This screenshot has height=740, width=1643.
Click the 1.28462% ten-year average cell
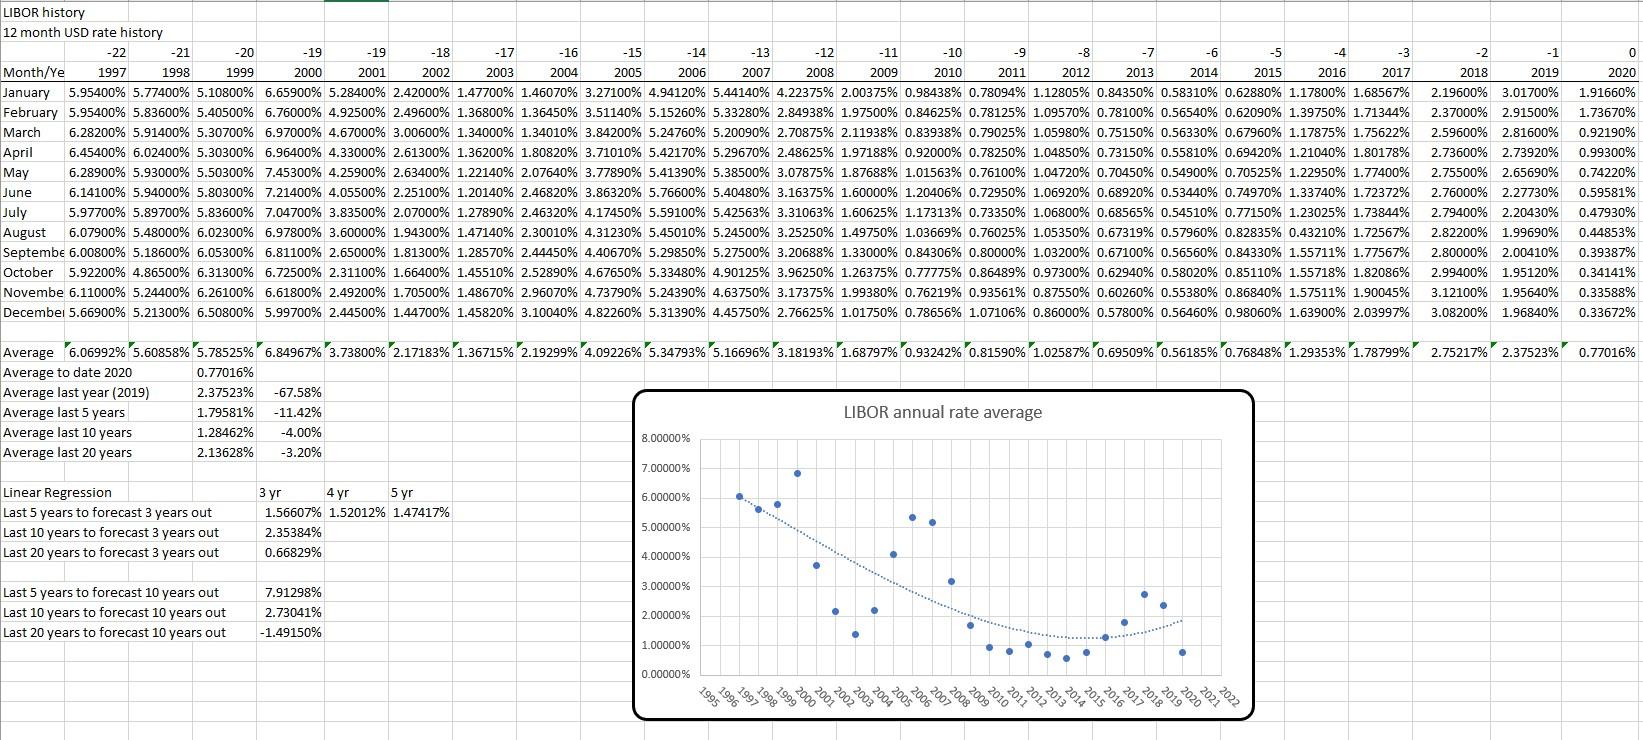click(225, 432)
